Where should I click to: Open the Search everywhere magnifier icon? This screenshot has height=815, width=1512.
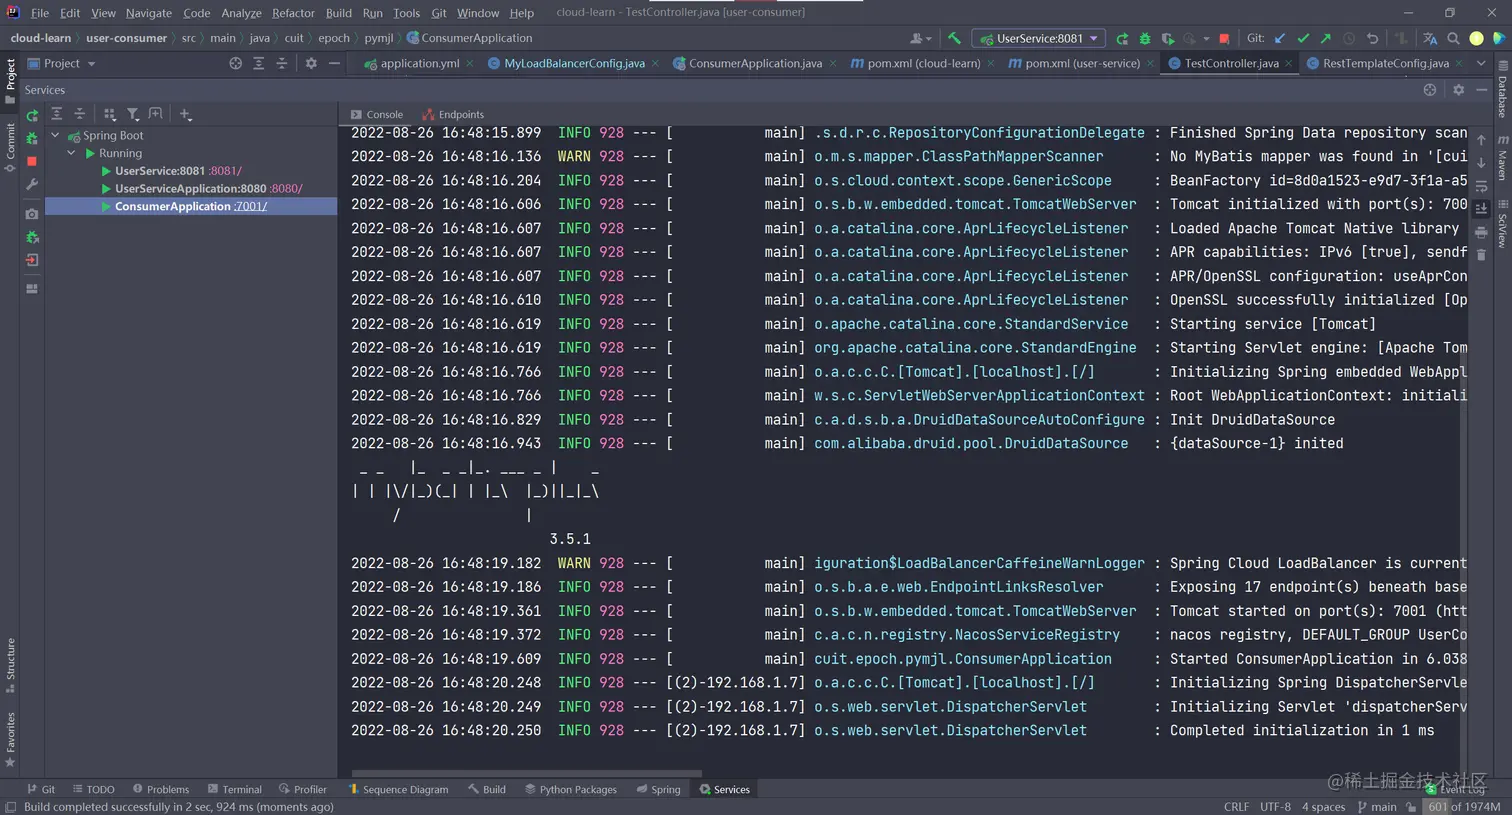coord(1454,38)
